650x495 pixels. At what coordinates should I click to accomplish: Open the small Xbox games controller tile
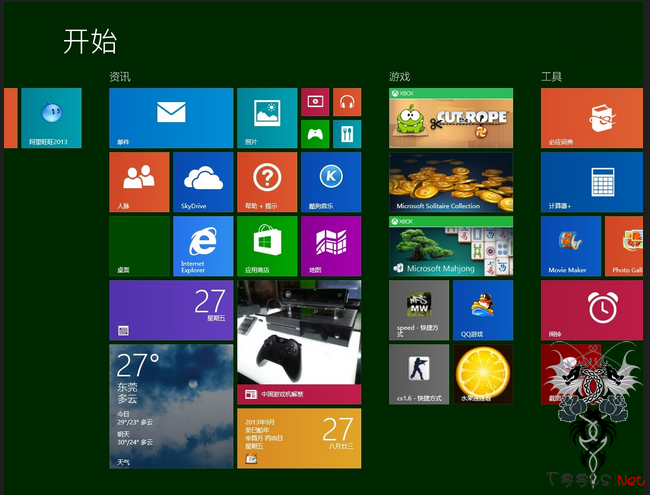[315, 134]
